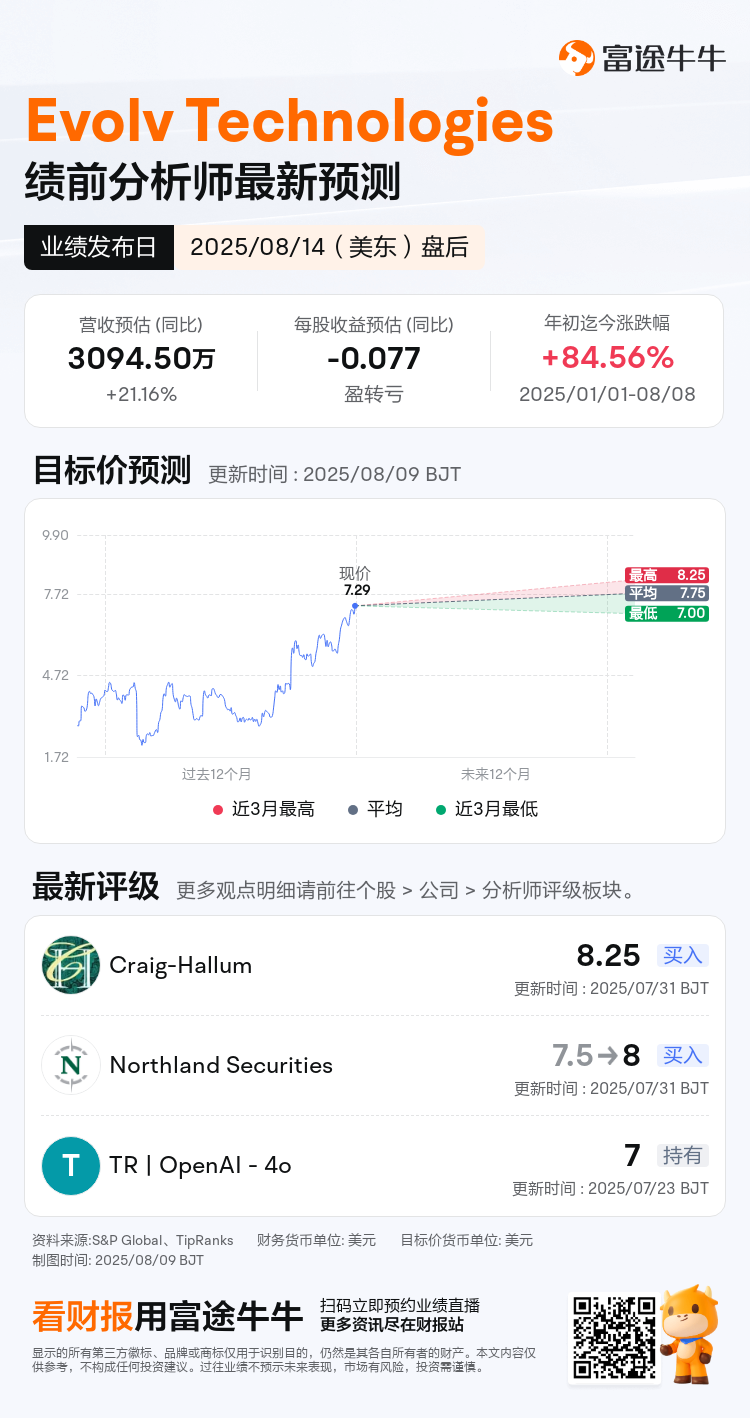Tap the Craig-Hallum firm logo
The width and height of the screenshot is (750, 1418).
pos(71,965)
